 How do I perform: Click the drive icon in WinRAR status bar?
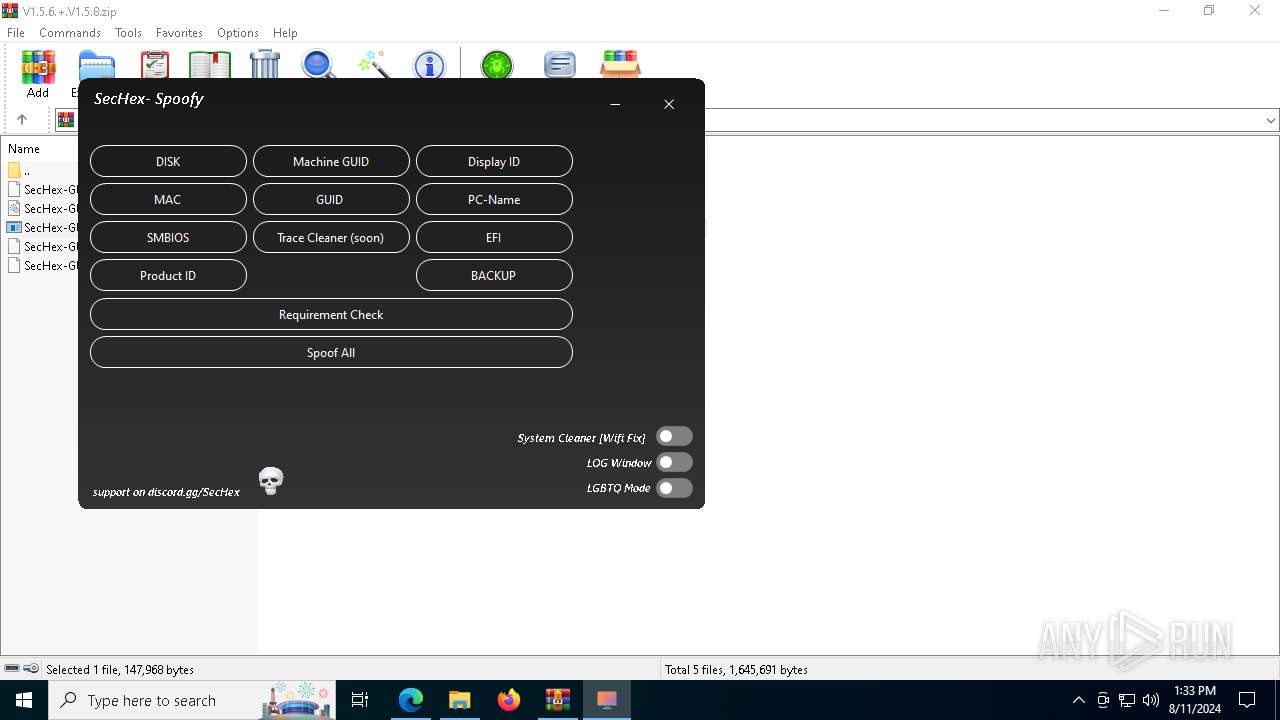(12, 669)
